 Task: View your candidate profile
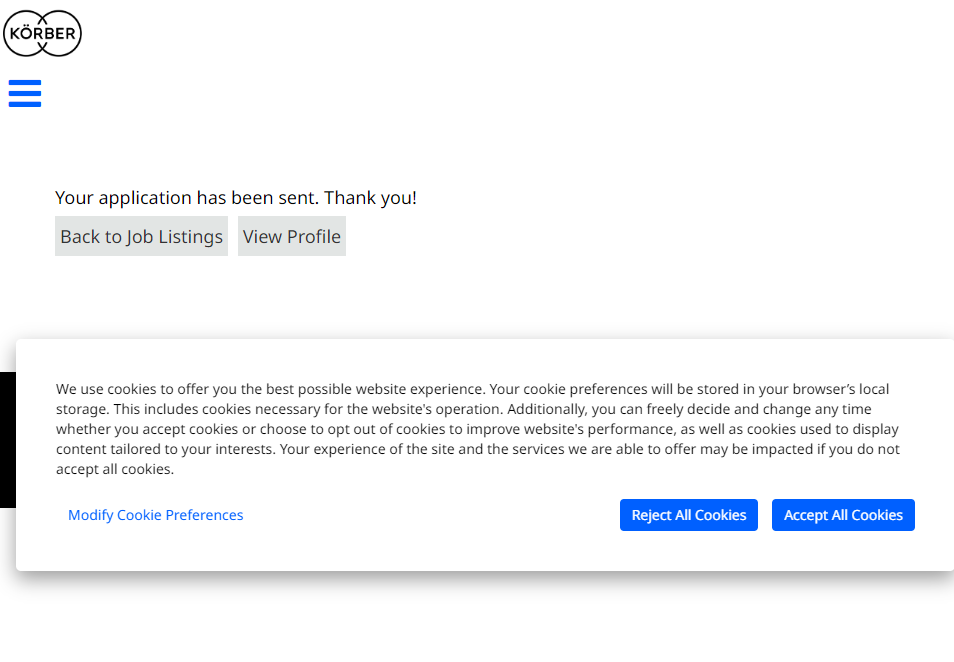[291, 236]
